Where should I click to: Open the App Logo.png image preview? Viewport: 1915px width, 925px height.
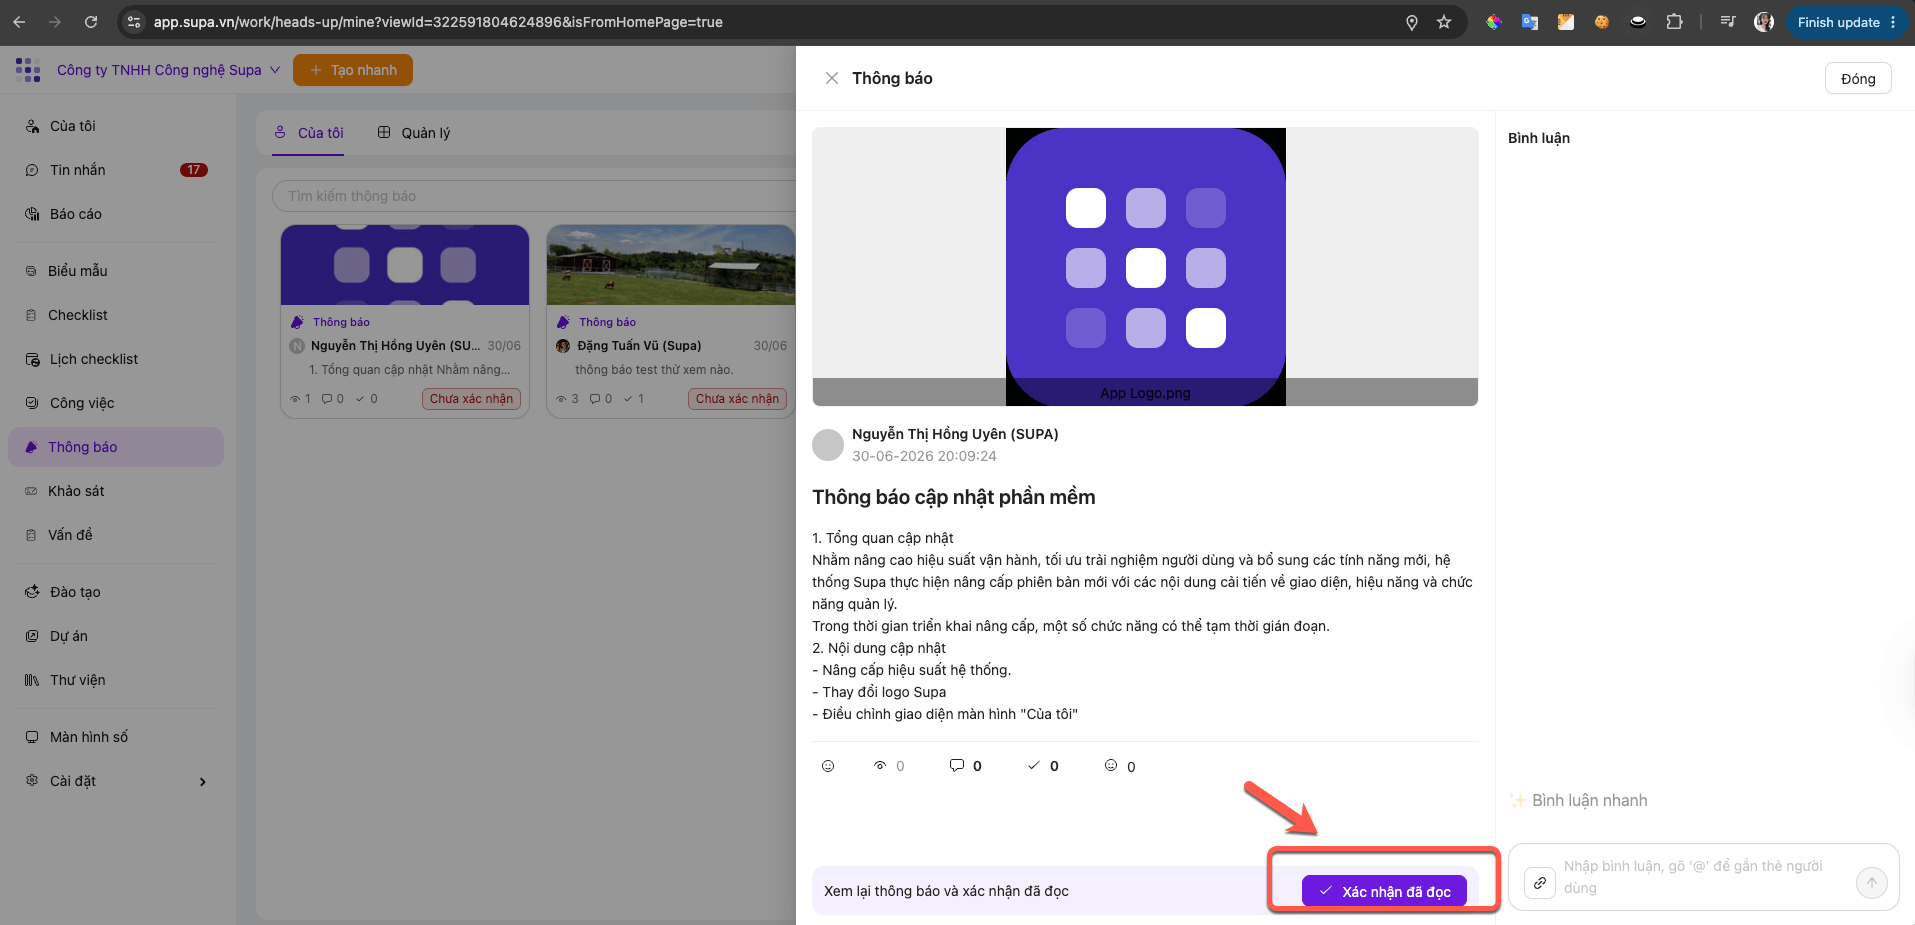pyautogui.click(x=1145, y=266)
